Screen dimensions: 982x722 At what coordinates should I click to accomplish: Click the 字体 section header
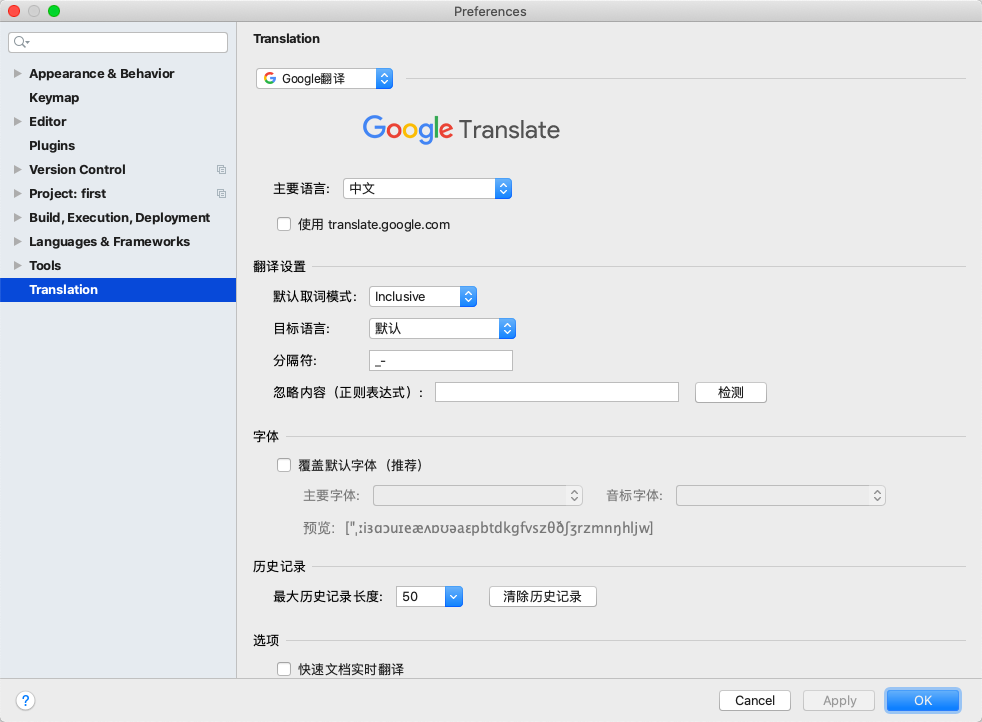[266, 436]
